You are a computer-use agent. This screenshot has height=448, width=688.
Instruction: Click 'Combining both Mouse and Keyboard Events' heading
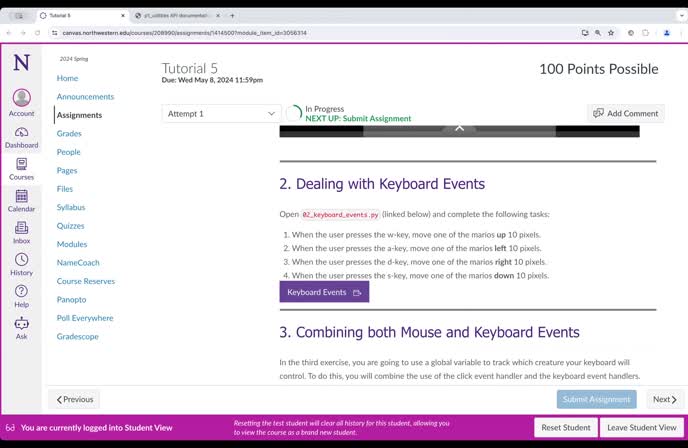point(430,332)
